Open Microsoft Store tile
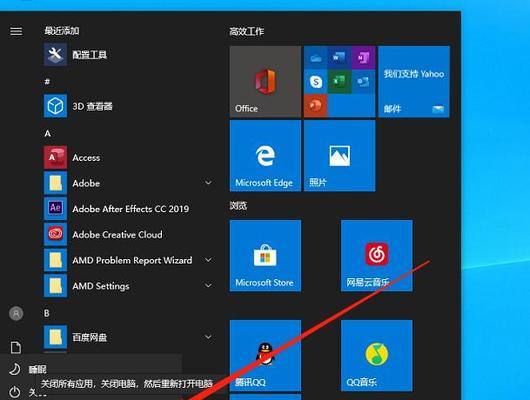Image resolution: width=530 pixels, height=400 pixels. [265, 255]
